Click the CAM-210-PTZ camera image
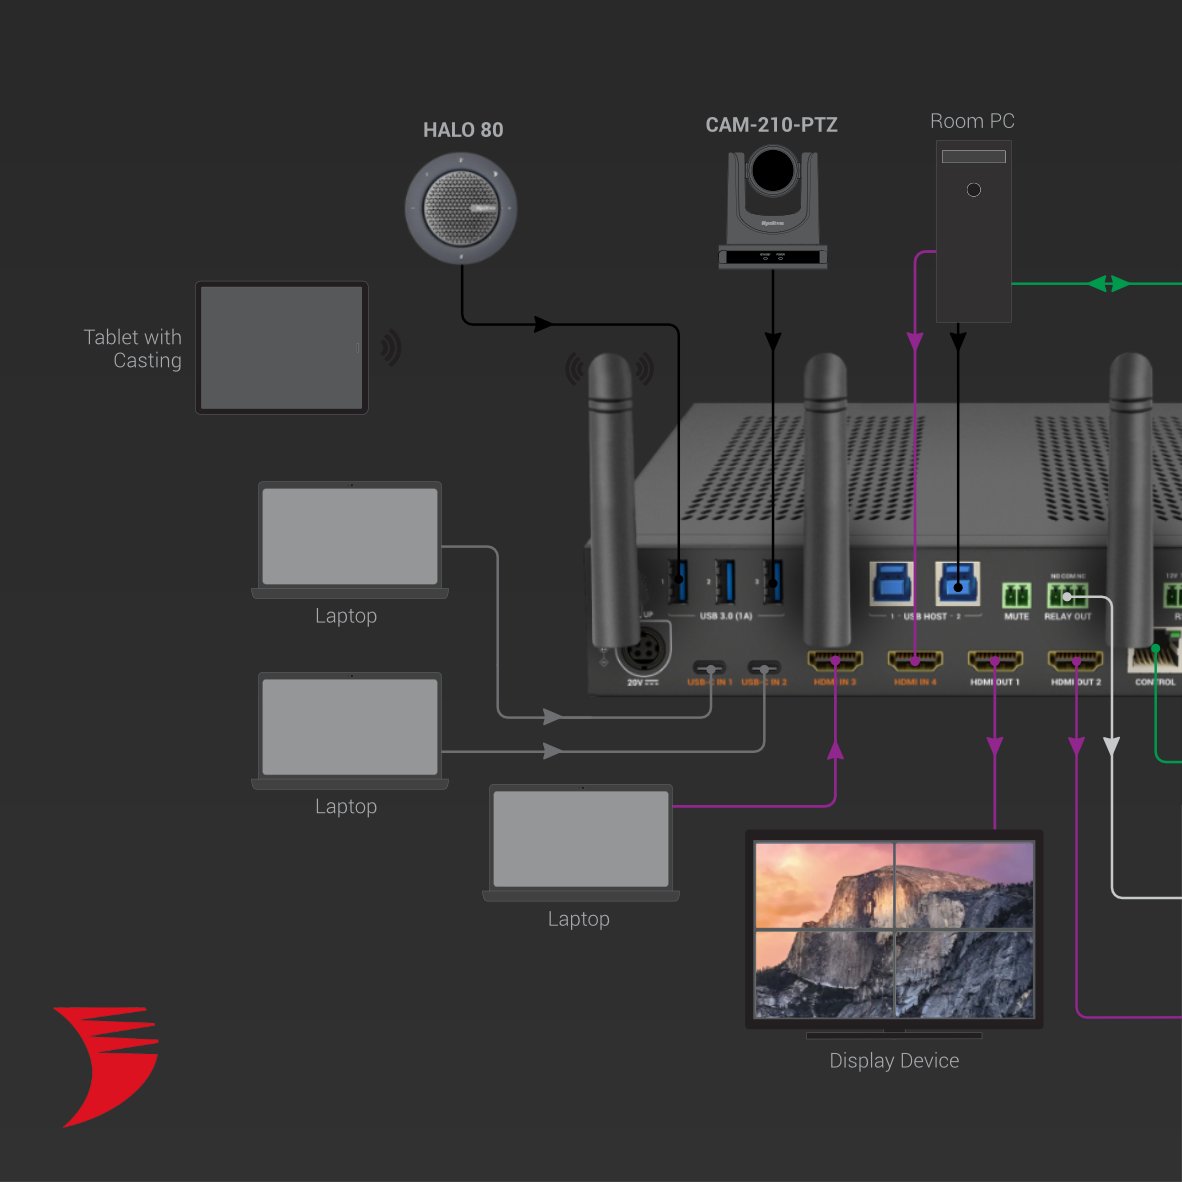The image size is (1182, 1182). tap(773, 207)
